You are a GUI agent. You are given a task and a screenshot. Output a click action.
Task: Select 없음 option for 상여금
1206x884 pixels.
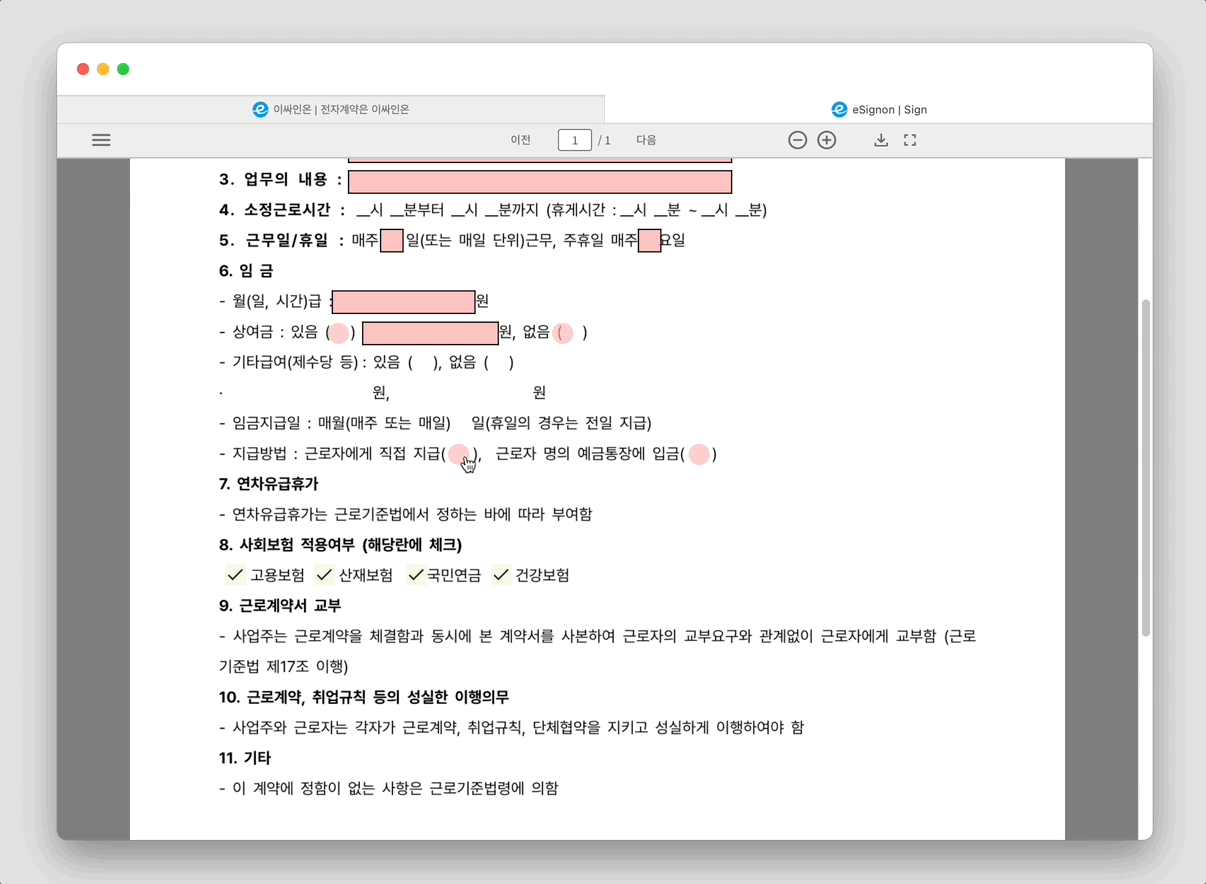tap(562, 333)
